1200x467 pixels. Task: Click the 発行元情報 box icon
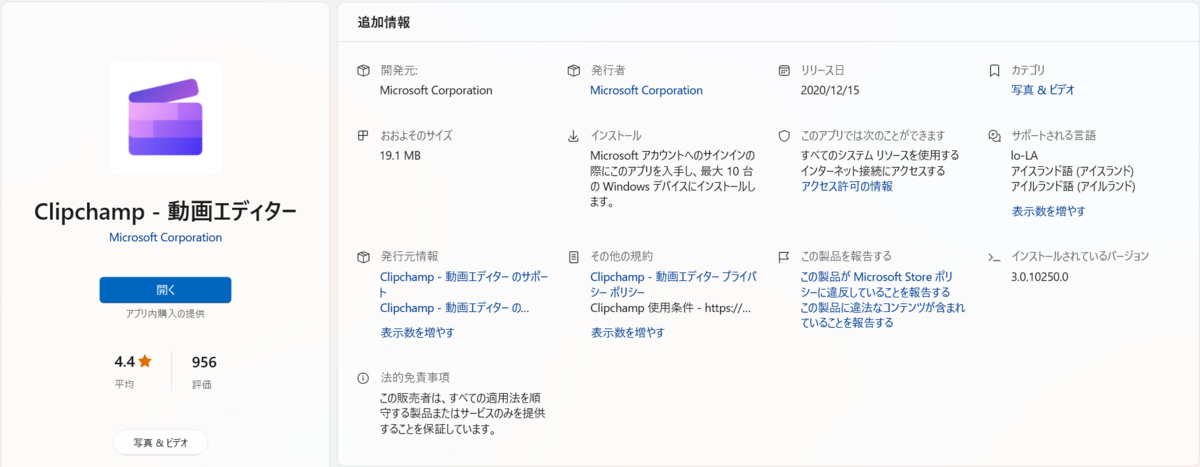[x=364, y=257]
